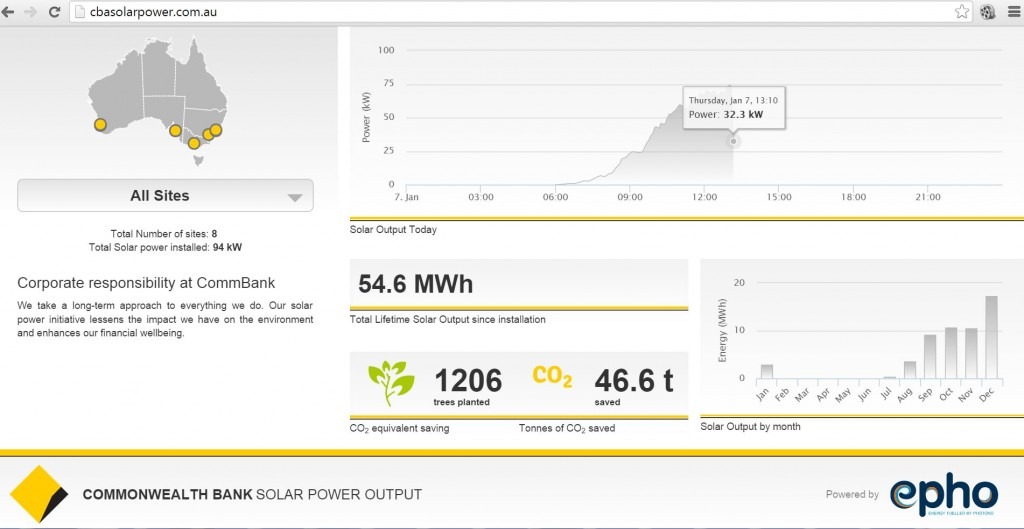The height and width of the screenshot is (529, 1024).
Task: Select the Western Australia site marker
Action: tap(100, 124)
